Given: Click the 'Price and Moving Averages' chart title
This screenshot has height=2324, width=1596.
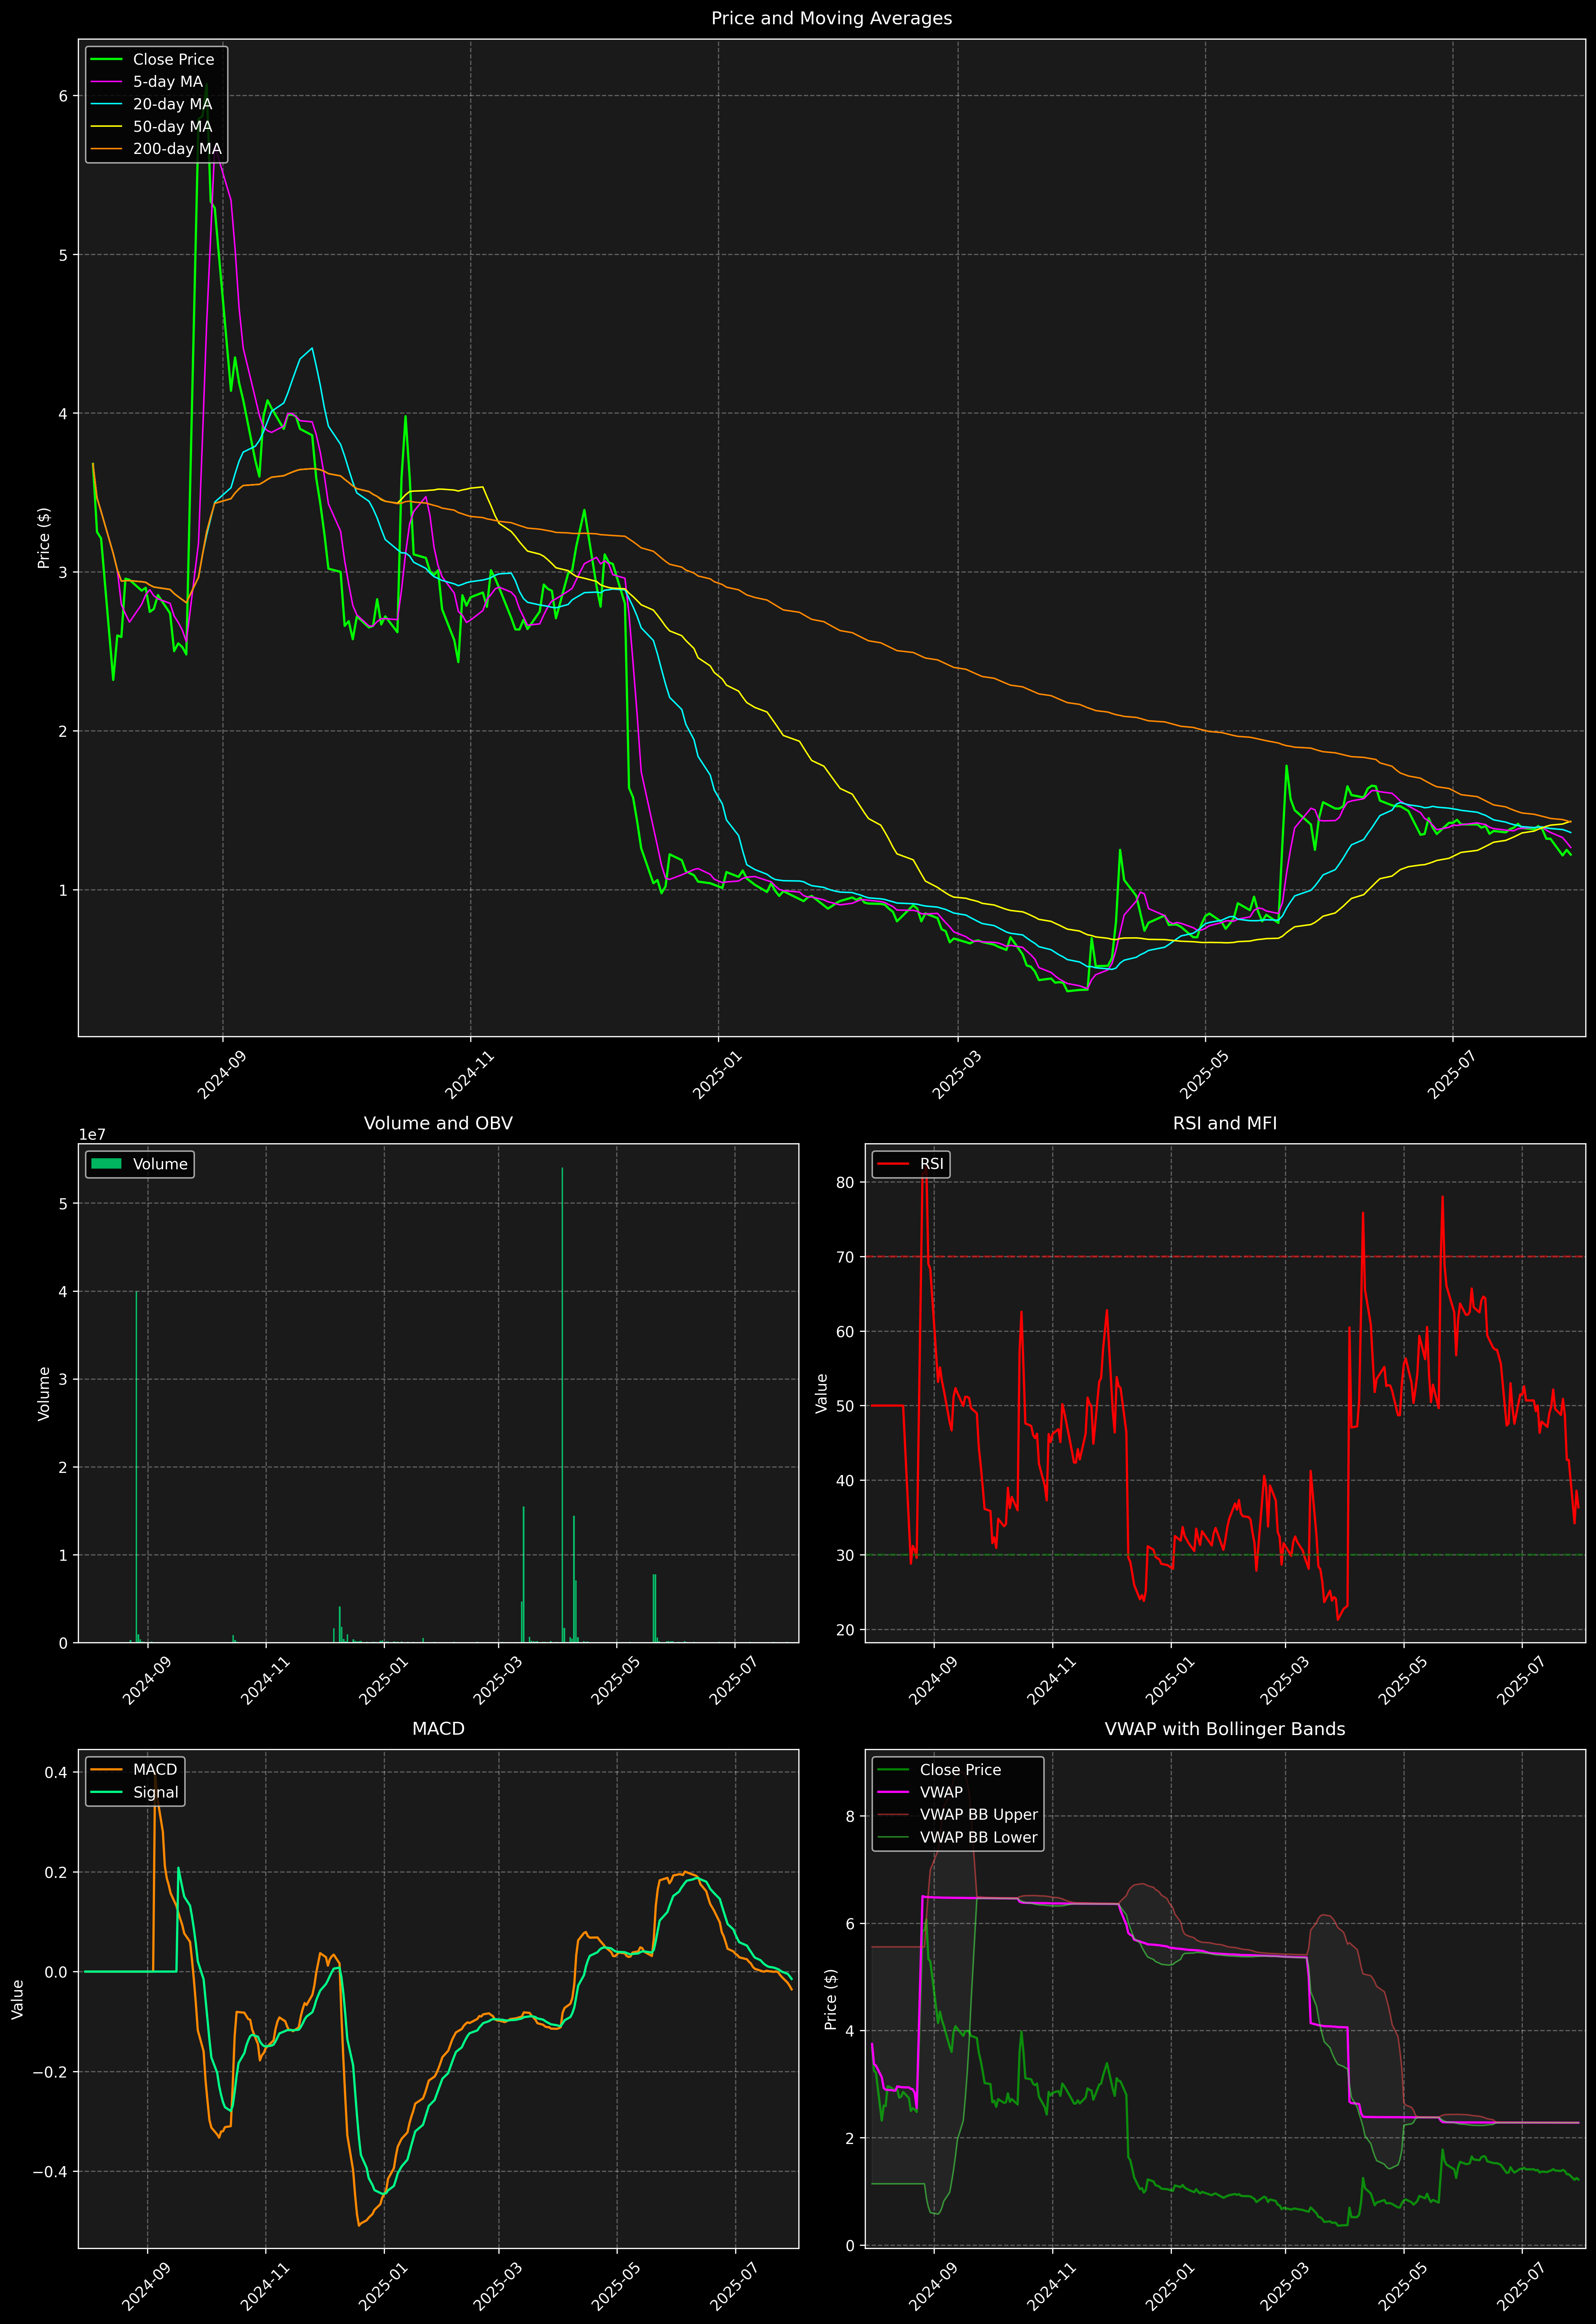Looking at the screenshot, I should 831,18.
